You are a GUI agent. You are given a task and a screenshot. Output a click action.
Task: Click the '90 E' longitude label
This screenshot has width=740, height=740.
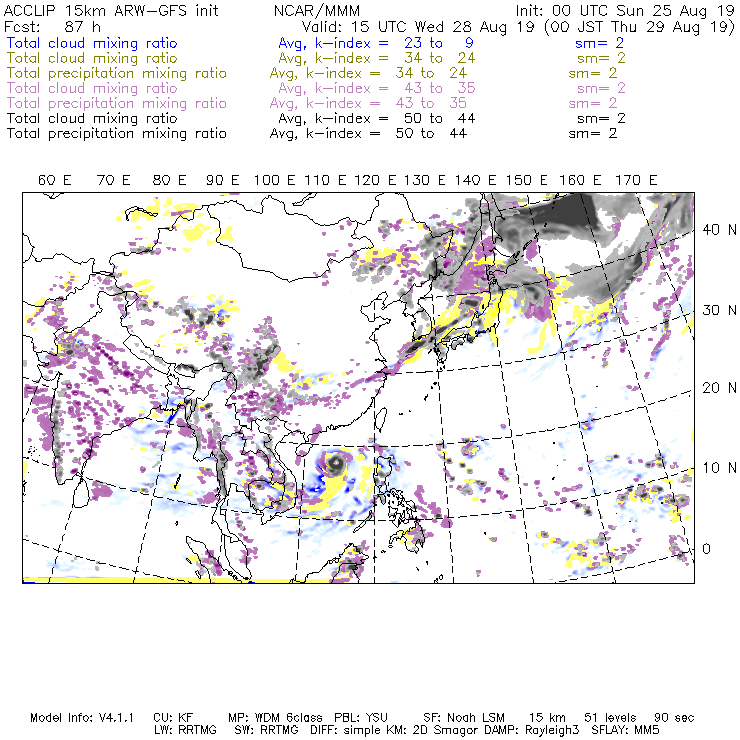pos(223,180)
